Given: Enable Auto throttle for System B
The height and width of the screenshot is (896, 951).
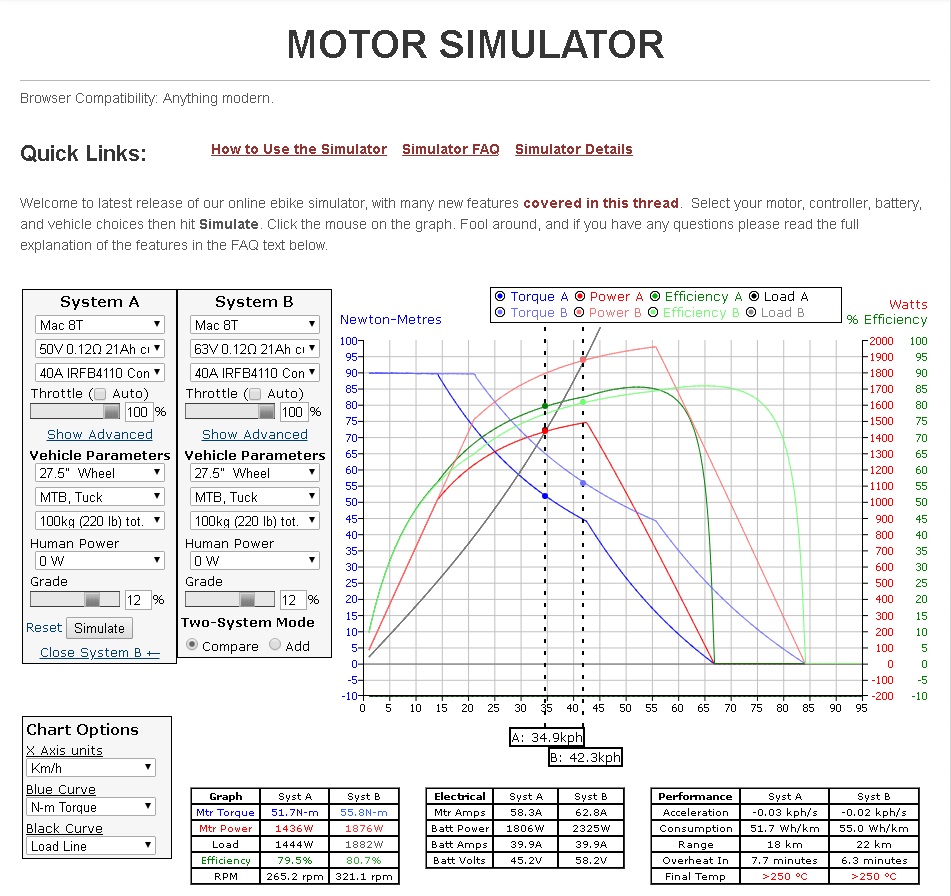Looking at the screenshot, I should tap(255, 394).
